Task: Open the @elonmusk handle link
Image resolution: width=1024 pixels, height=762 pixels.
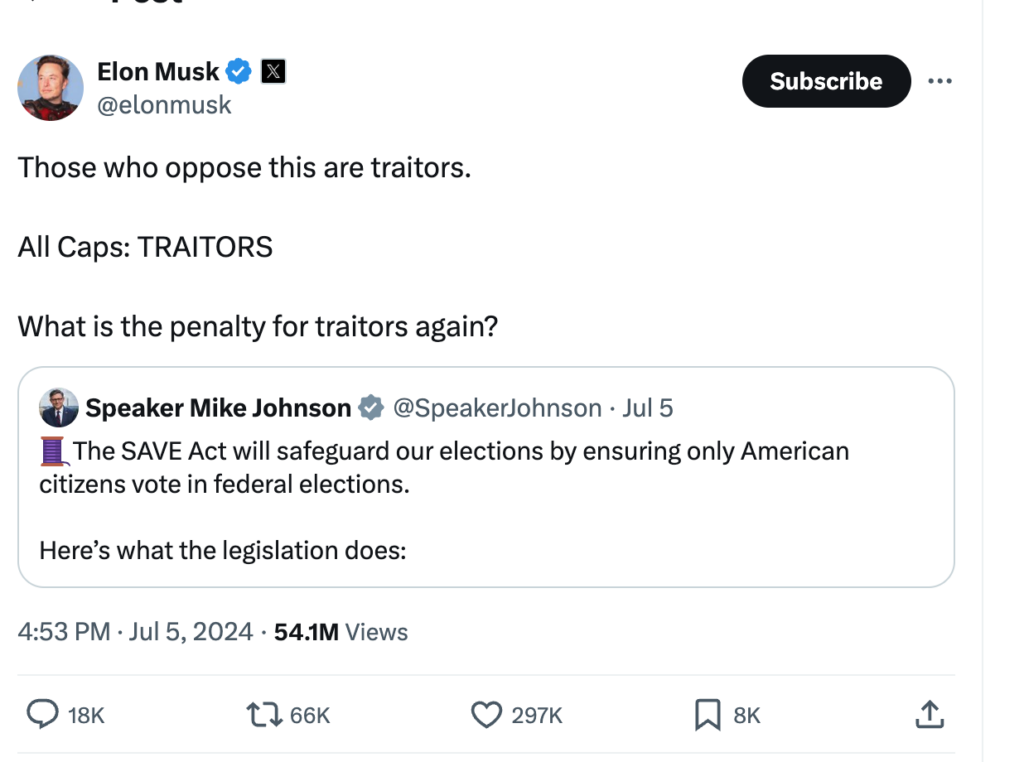Action: (x=164, y=105)
